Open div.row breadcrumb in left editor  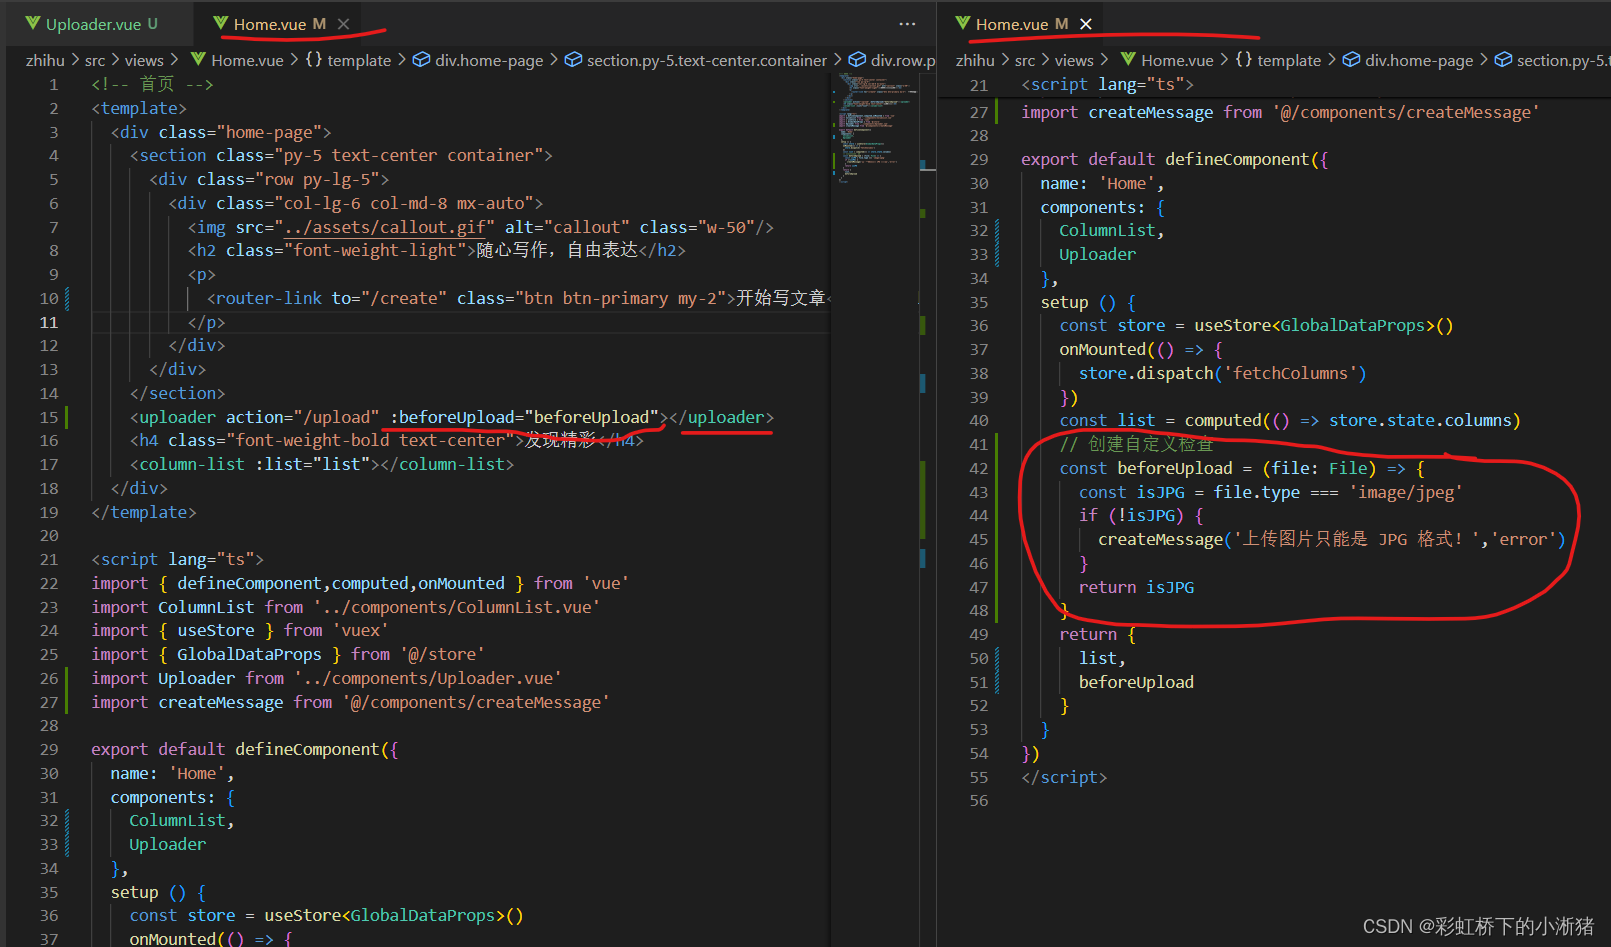pyautogui.click(x=903, y=60)
